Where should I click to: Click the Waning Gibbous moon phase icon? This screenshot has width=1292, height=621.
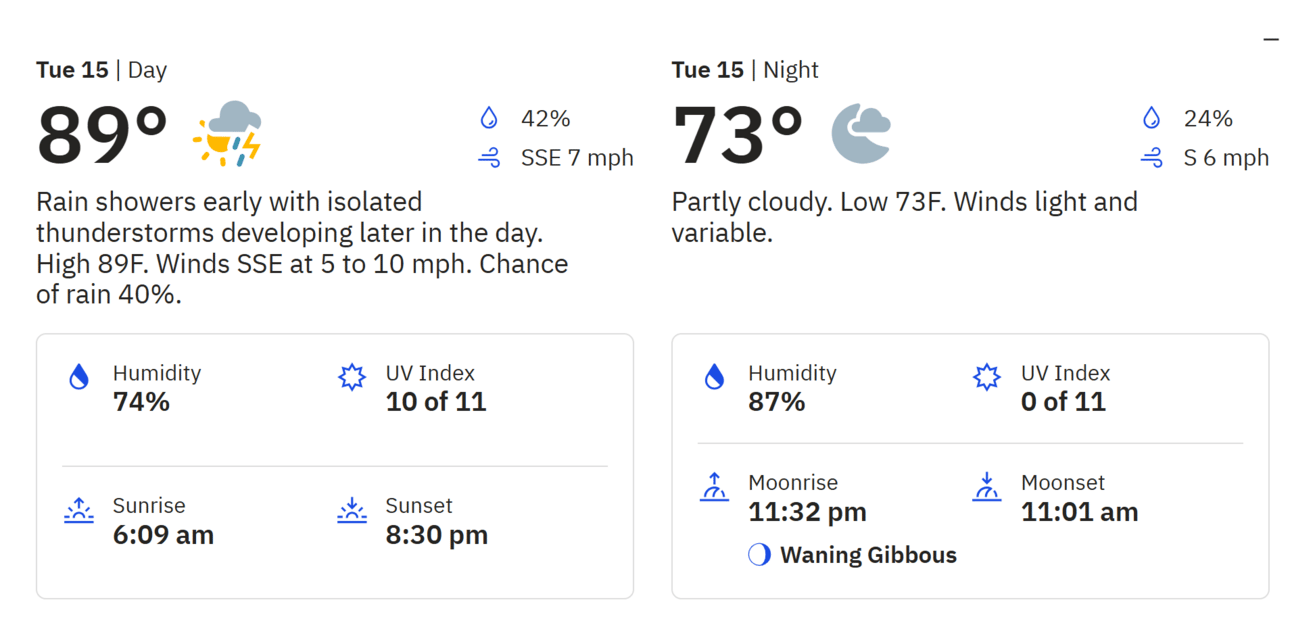760,555
